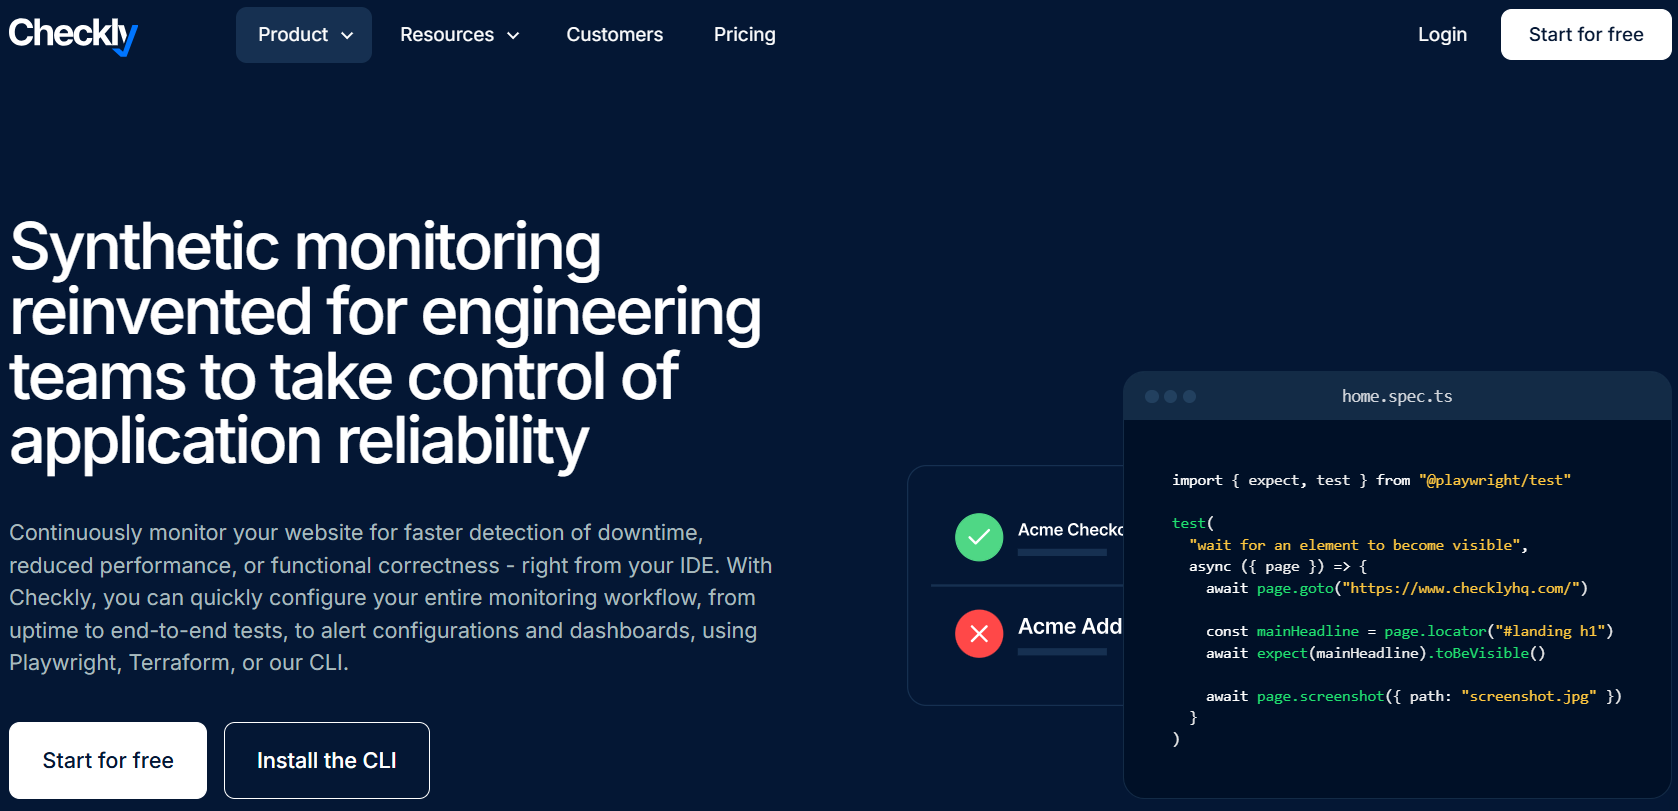Click Start for free below hero text

pos(108,761)
